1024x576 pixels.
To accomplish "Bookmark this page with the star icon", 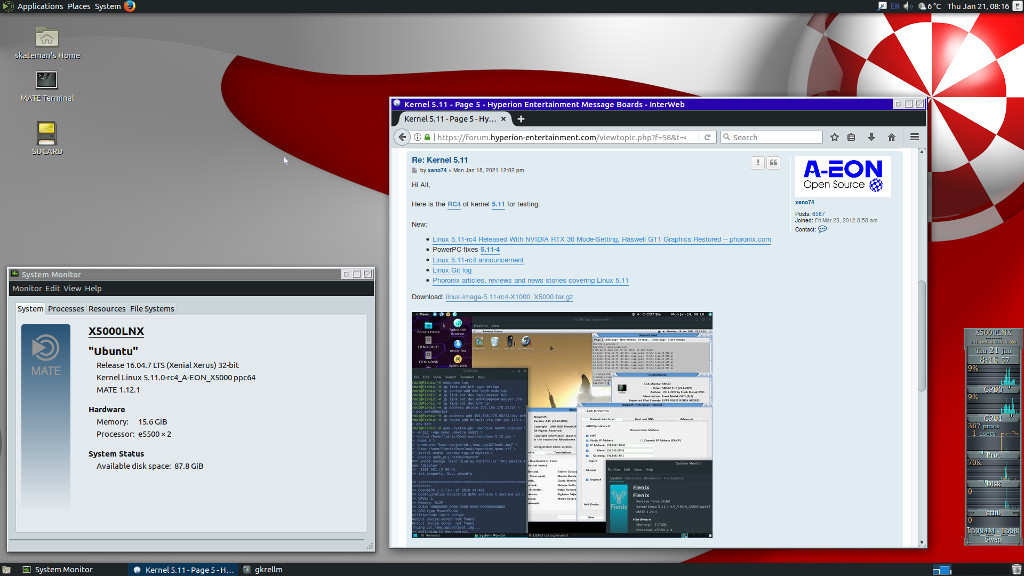I will click(834, 137).
